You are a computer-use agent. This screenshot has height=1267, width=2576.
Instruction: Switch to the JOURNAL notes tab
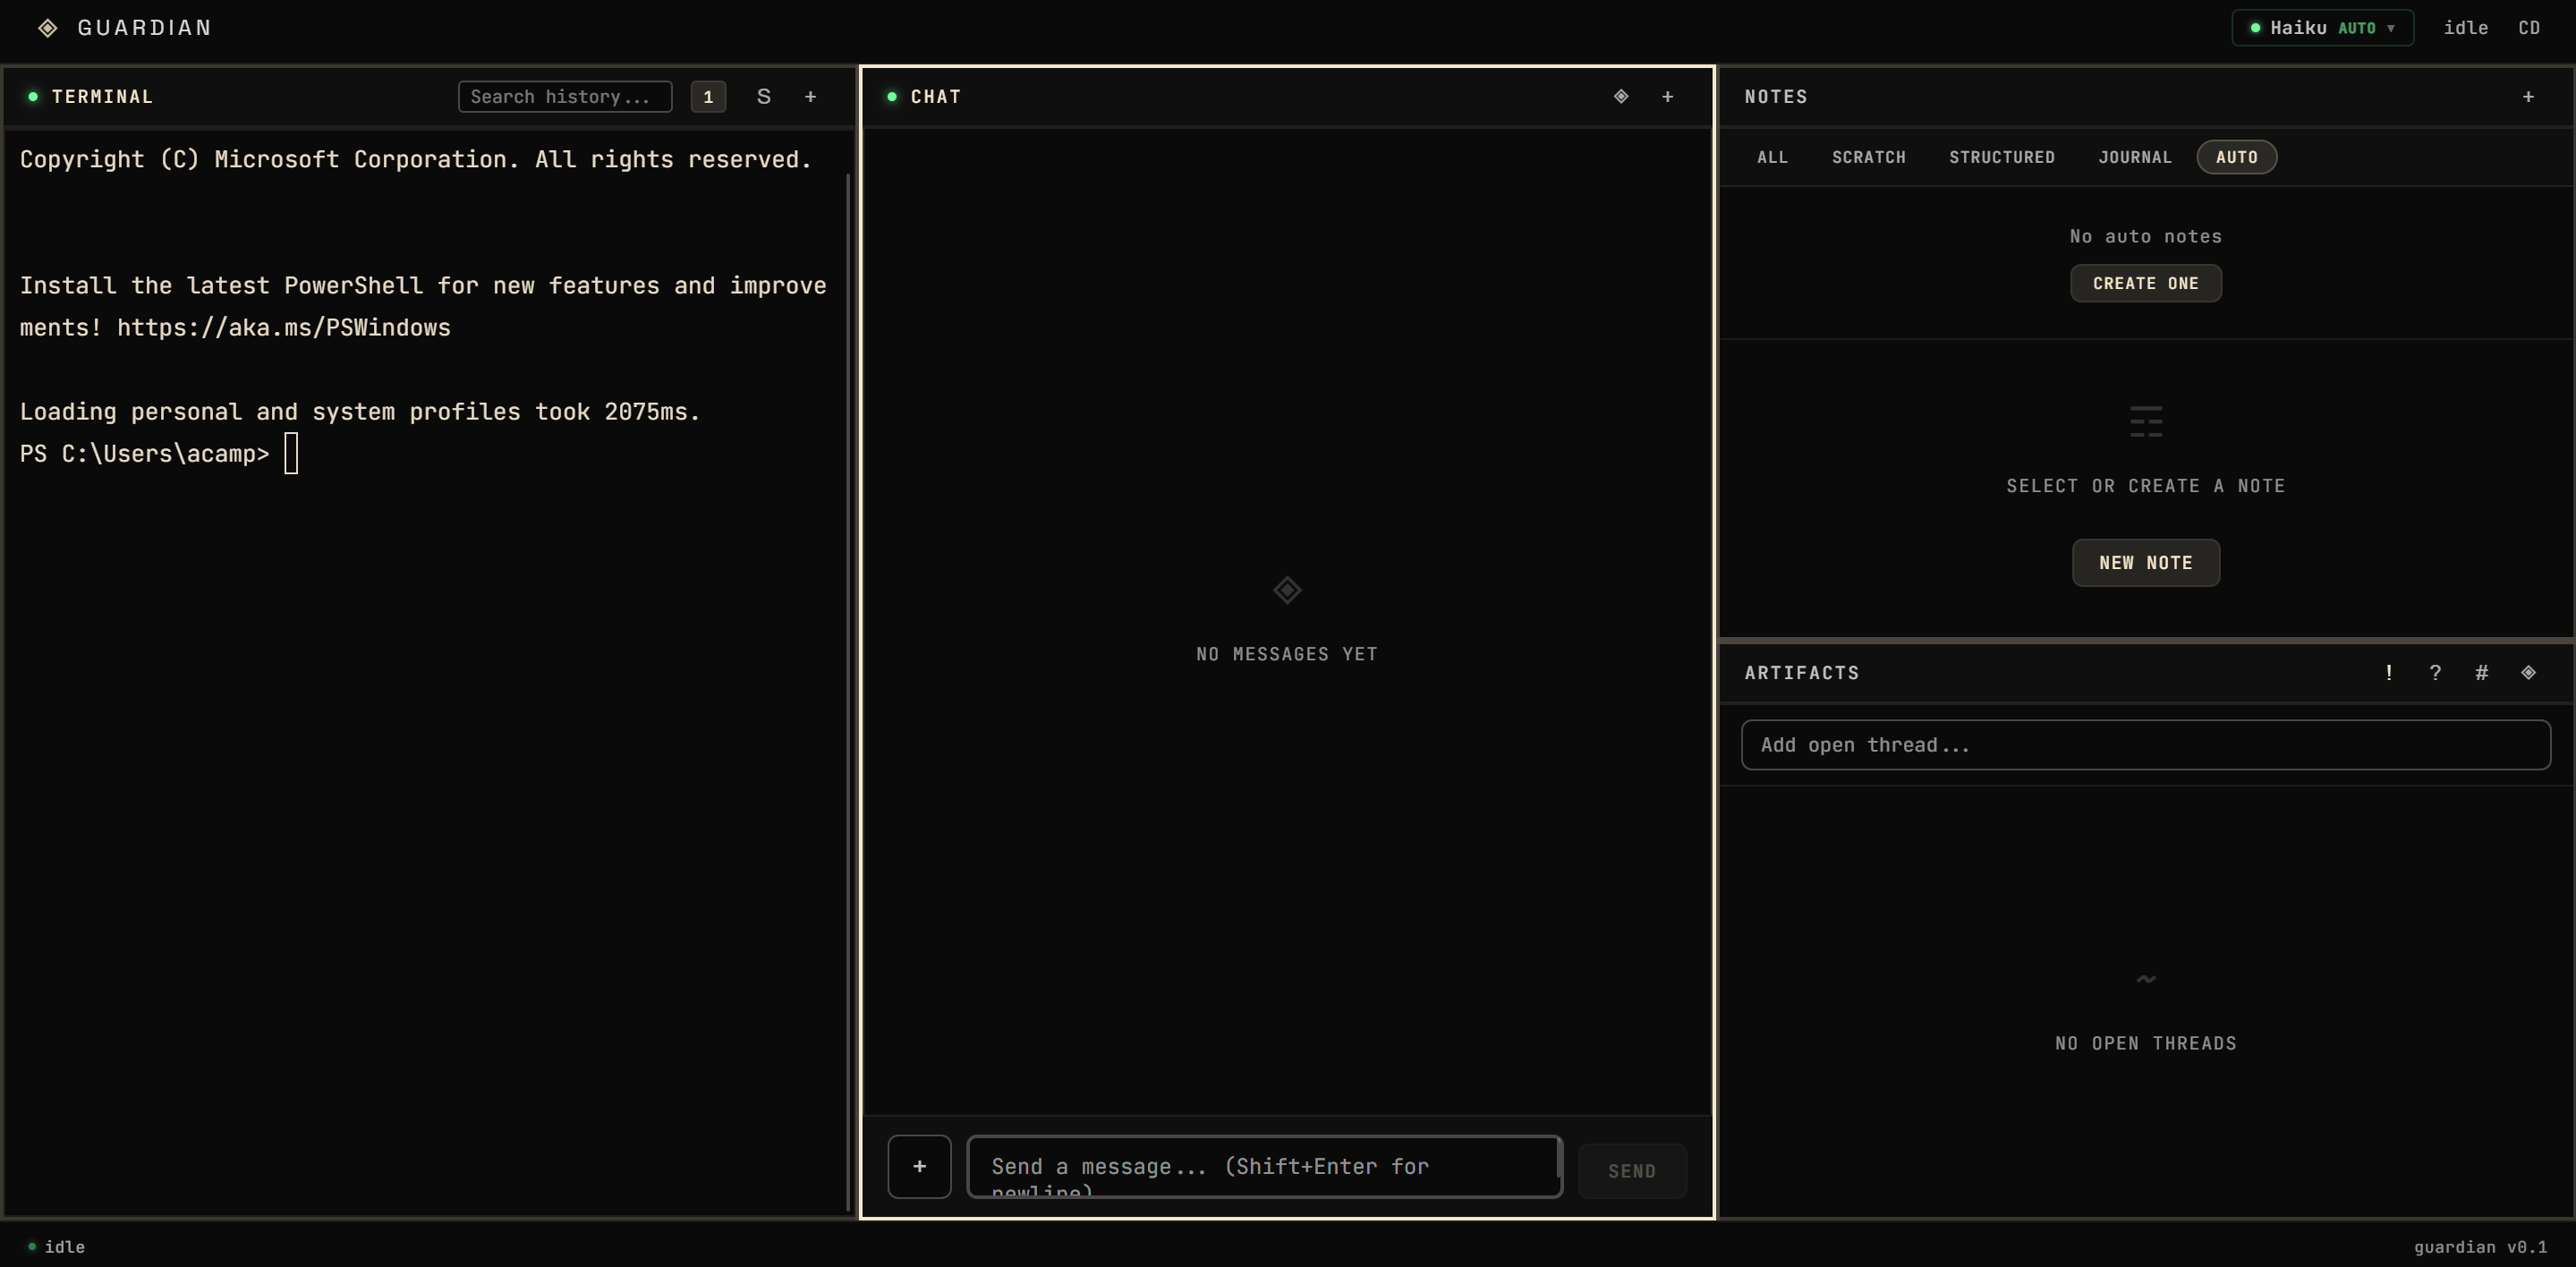coord(2135,157)
